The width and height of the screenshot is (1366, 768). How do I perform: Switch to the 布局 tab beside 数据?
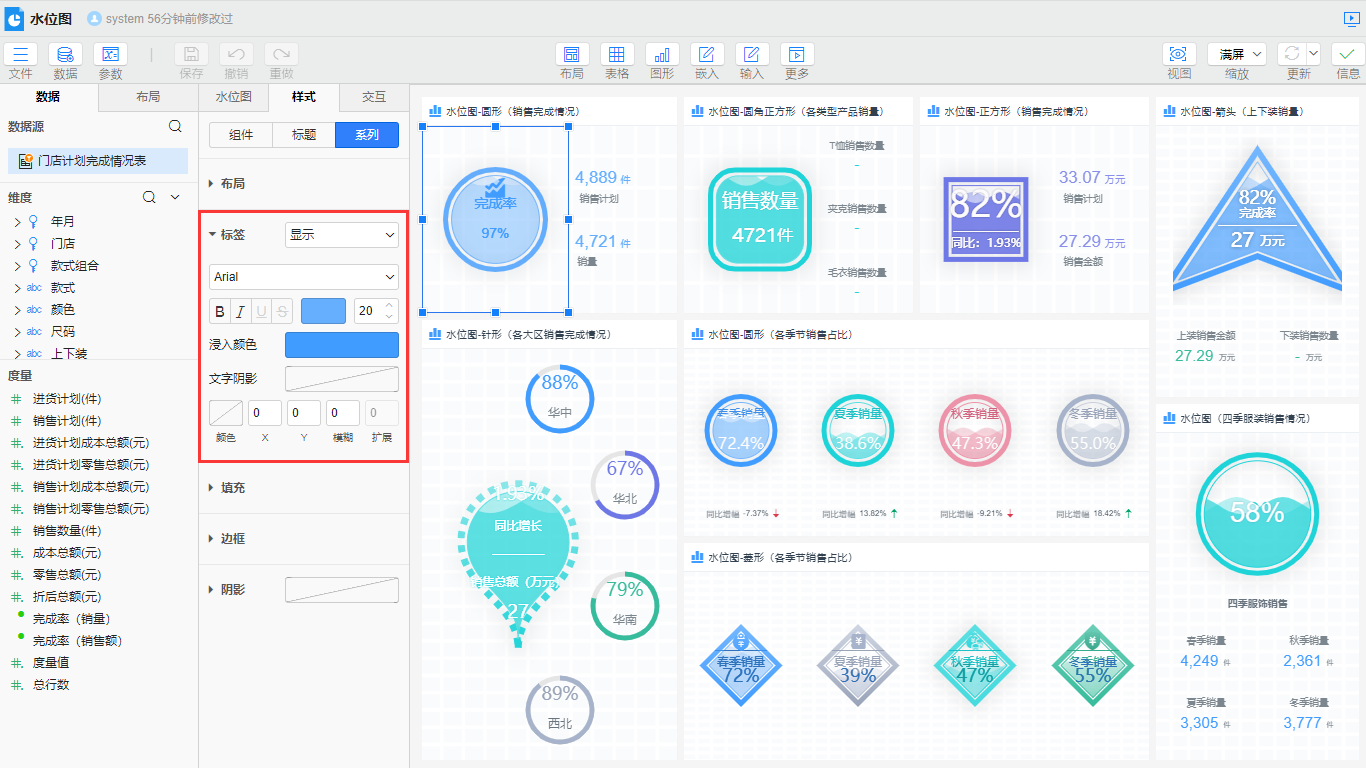pyautogui.click(x=148, y=97)
